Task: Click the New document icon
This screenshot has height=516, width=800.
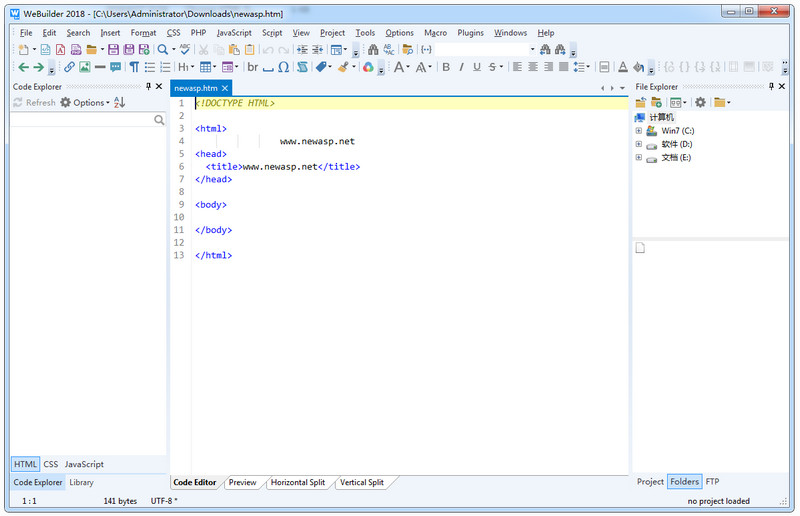Action: pyautogui.click(x=23, y=50)
